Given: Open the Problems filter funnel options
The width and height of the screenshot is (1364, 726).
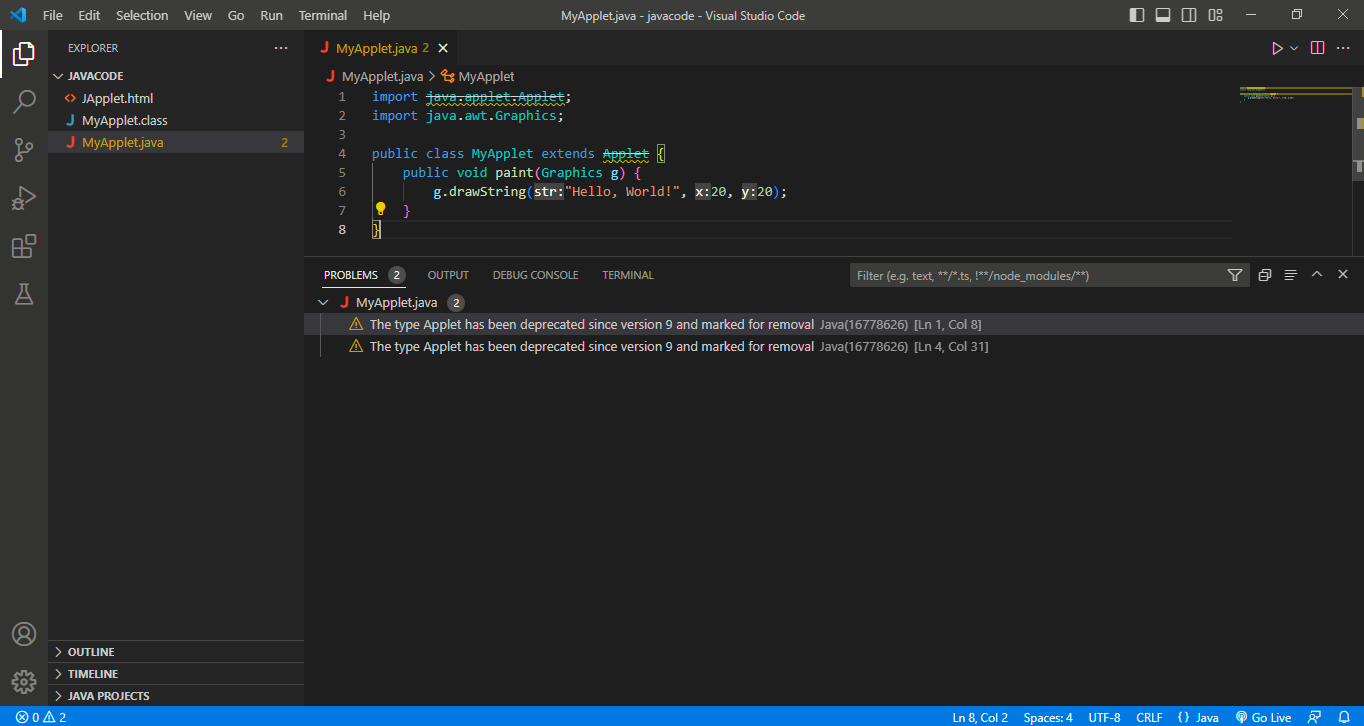Looking at the screenshot, I should (x=1235, y=275).
